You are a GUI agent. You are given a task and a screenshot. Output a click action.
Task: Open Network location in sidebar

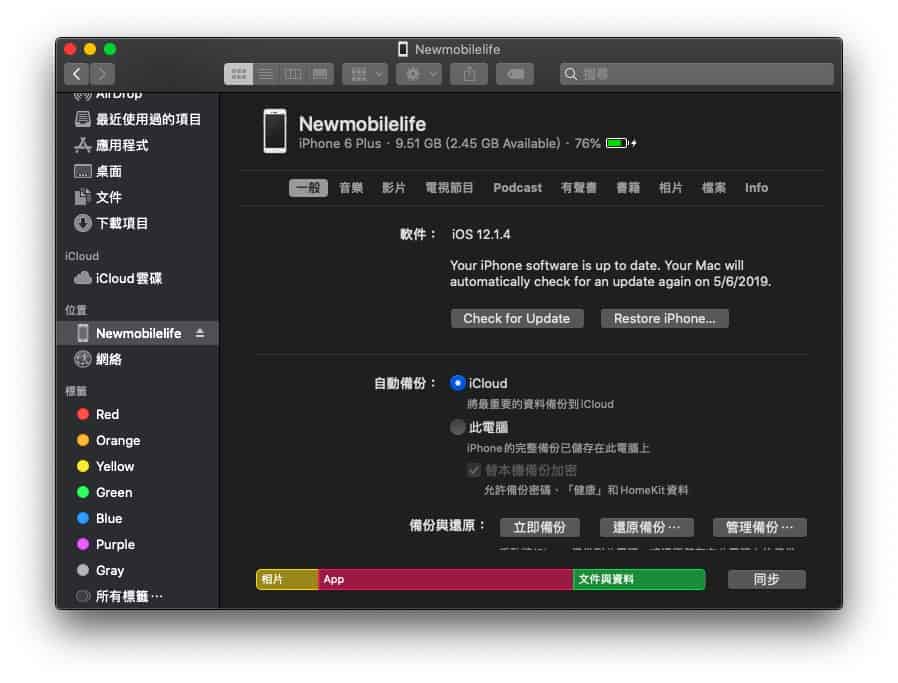[x=98, y=359]
